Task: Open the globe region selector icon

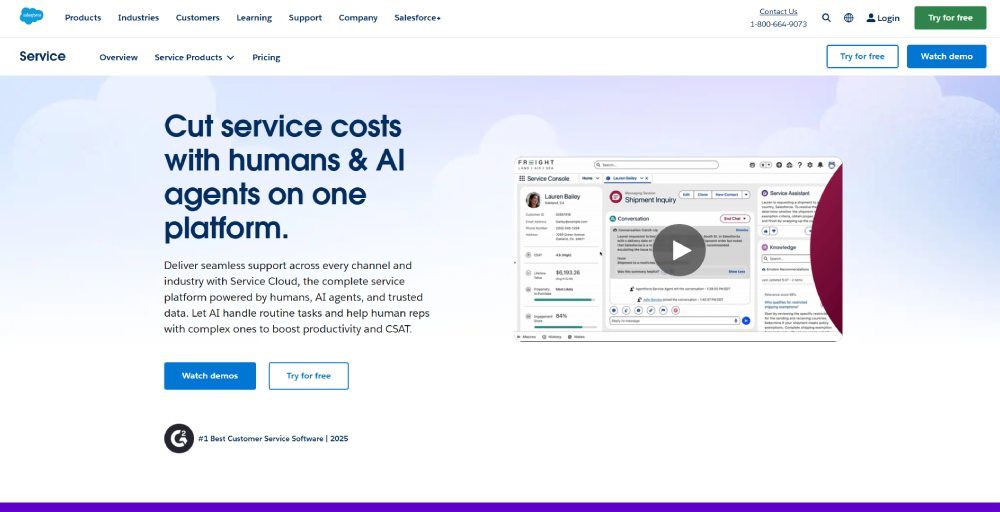Action: coord(849,18)
